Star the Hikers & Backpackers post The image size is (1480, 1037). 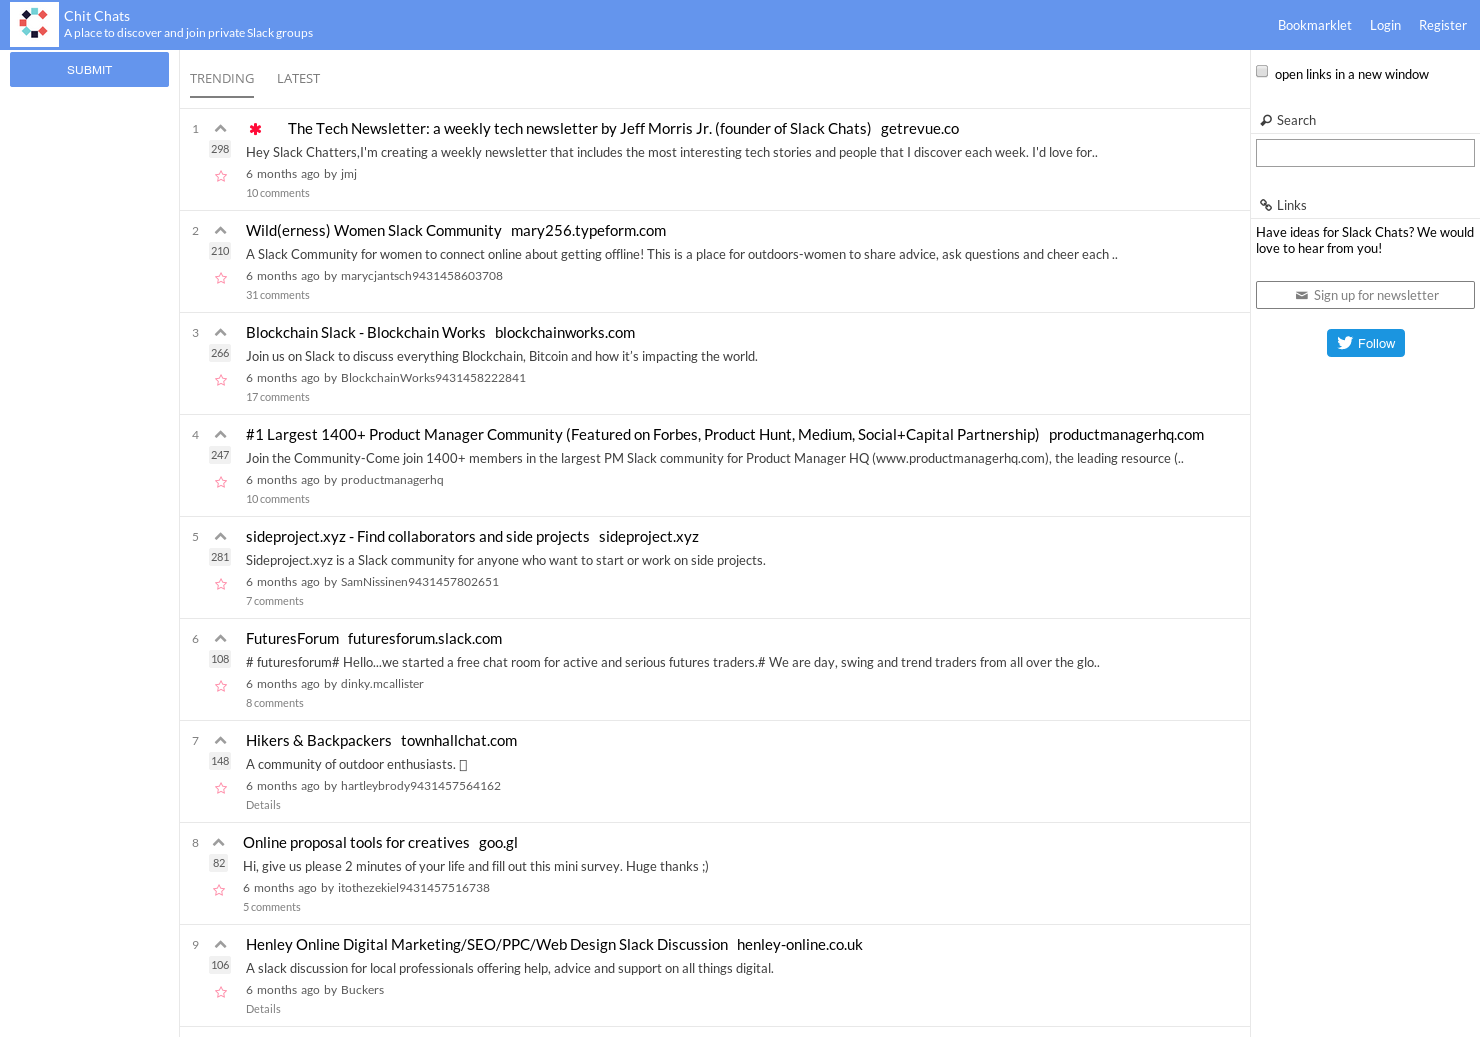[221, 788]
